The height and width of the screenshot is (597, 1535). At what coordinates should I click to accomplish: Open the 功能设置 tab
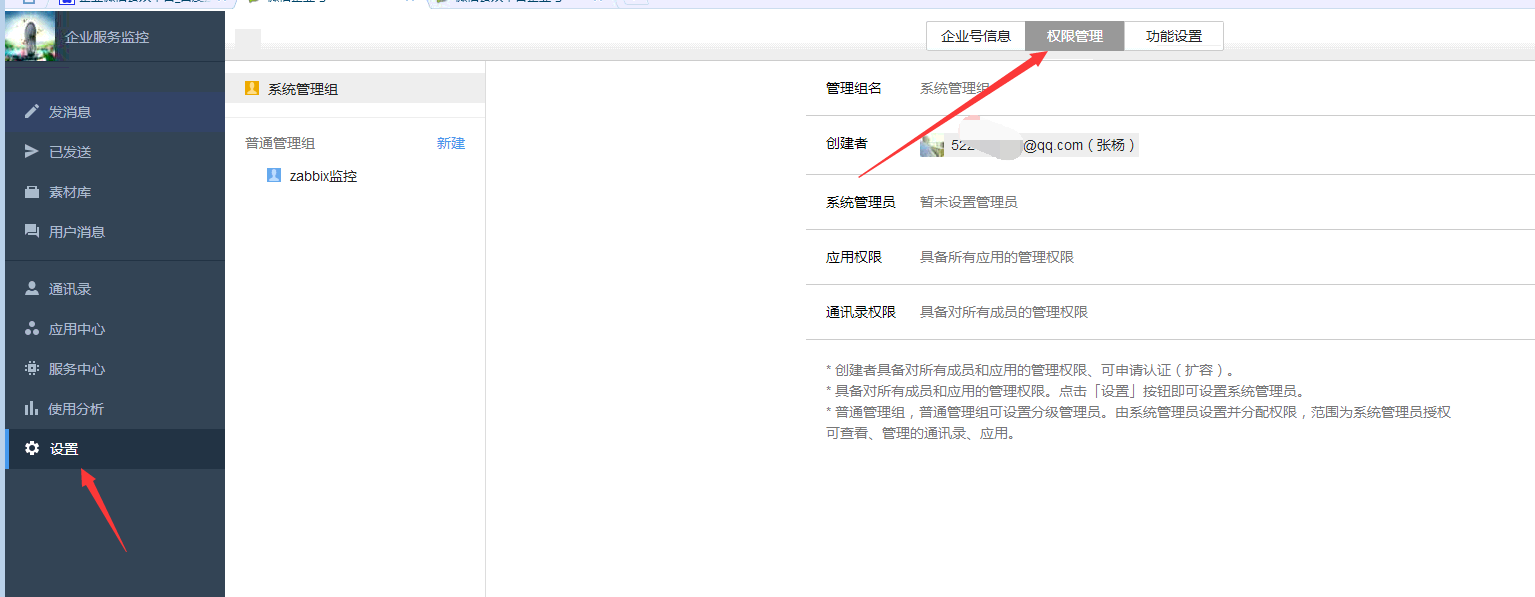(x=1173, y=36)
